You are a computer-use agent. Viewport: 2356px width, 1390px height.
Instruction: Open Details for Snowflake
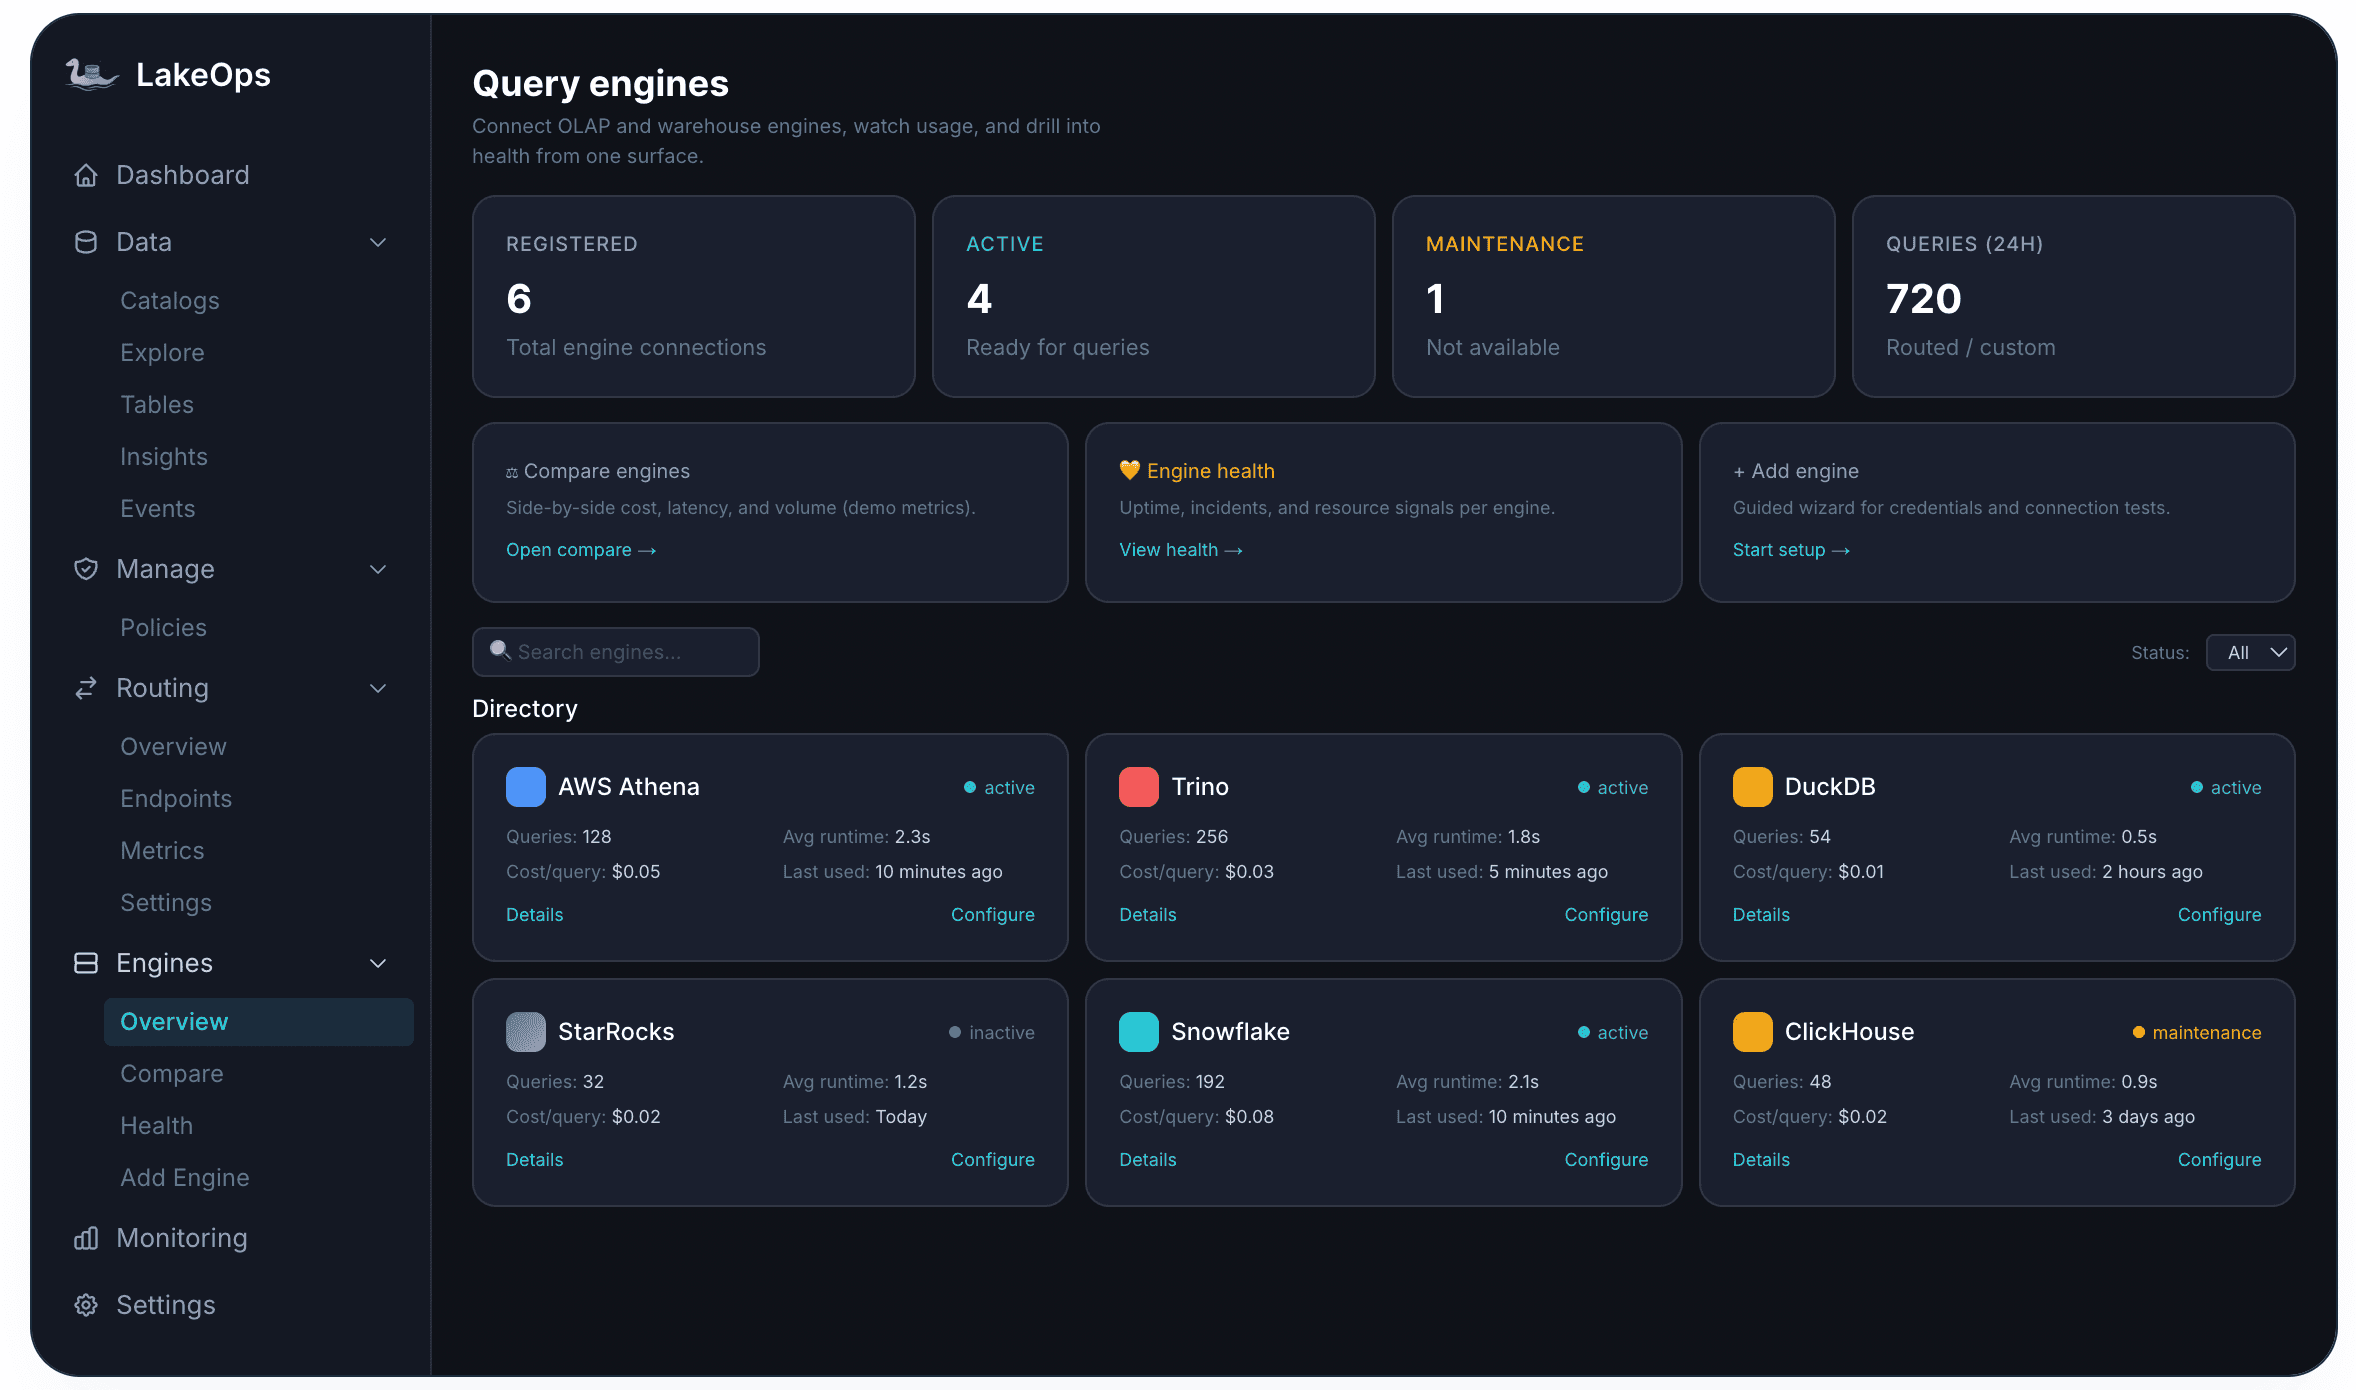coord(1148,1160)
